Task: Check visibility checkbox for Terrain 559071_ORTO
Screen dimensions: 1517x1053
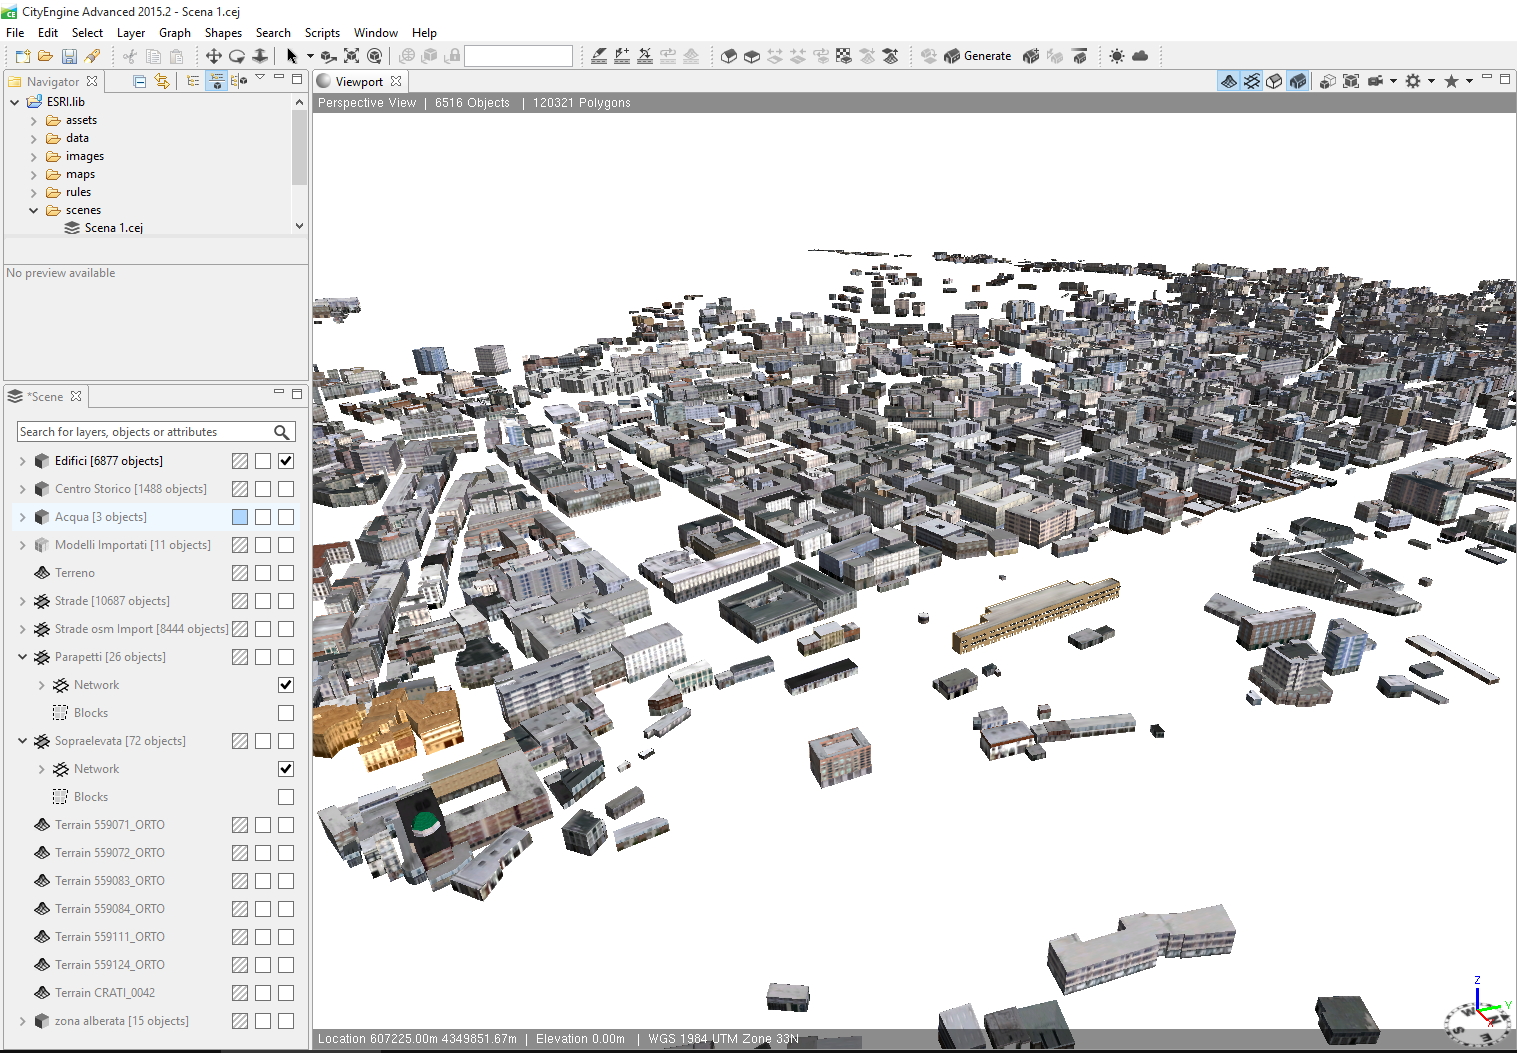Action: pos(286,825)
